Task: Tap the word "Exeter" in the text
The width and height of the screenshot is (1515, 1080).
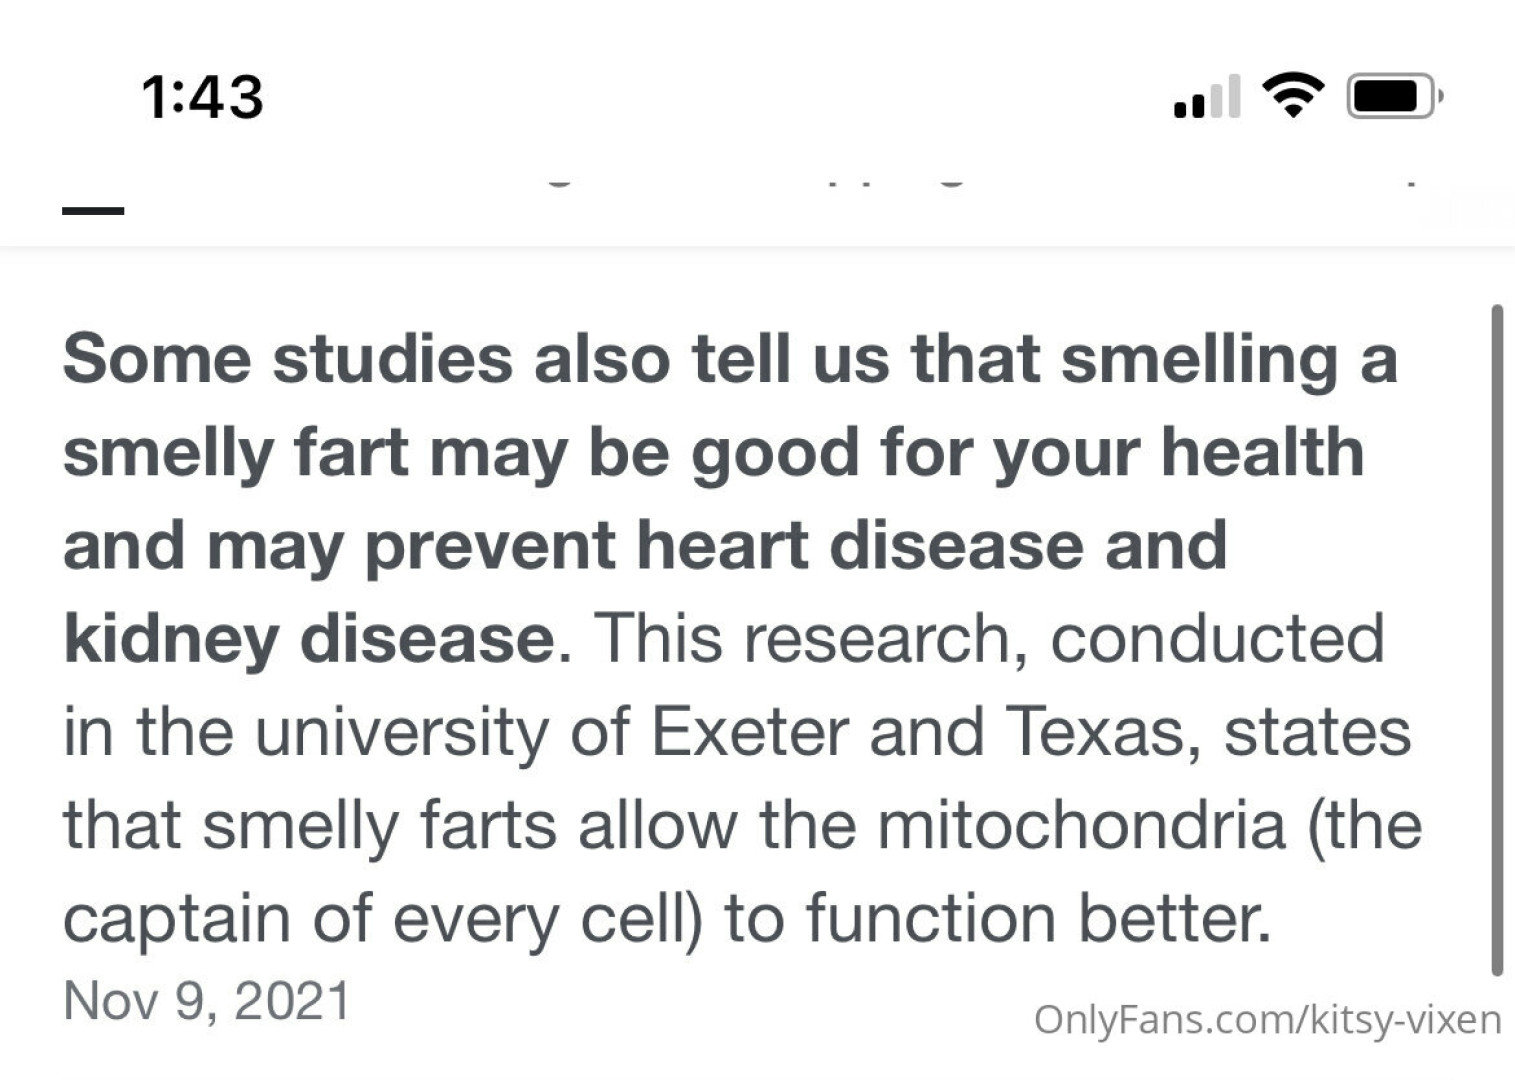Action: pos(750,732)
